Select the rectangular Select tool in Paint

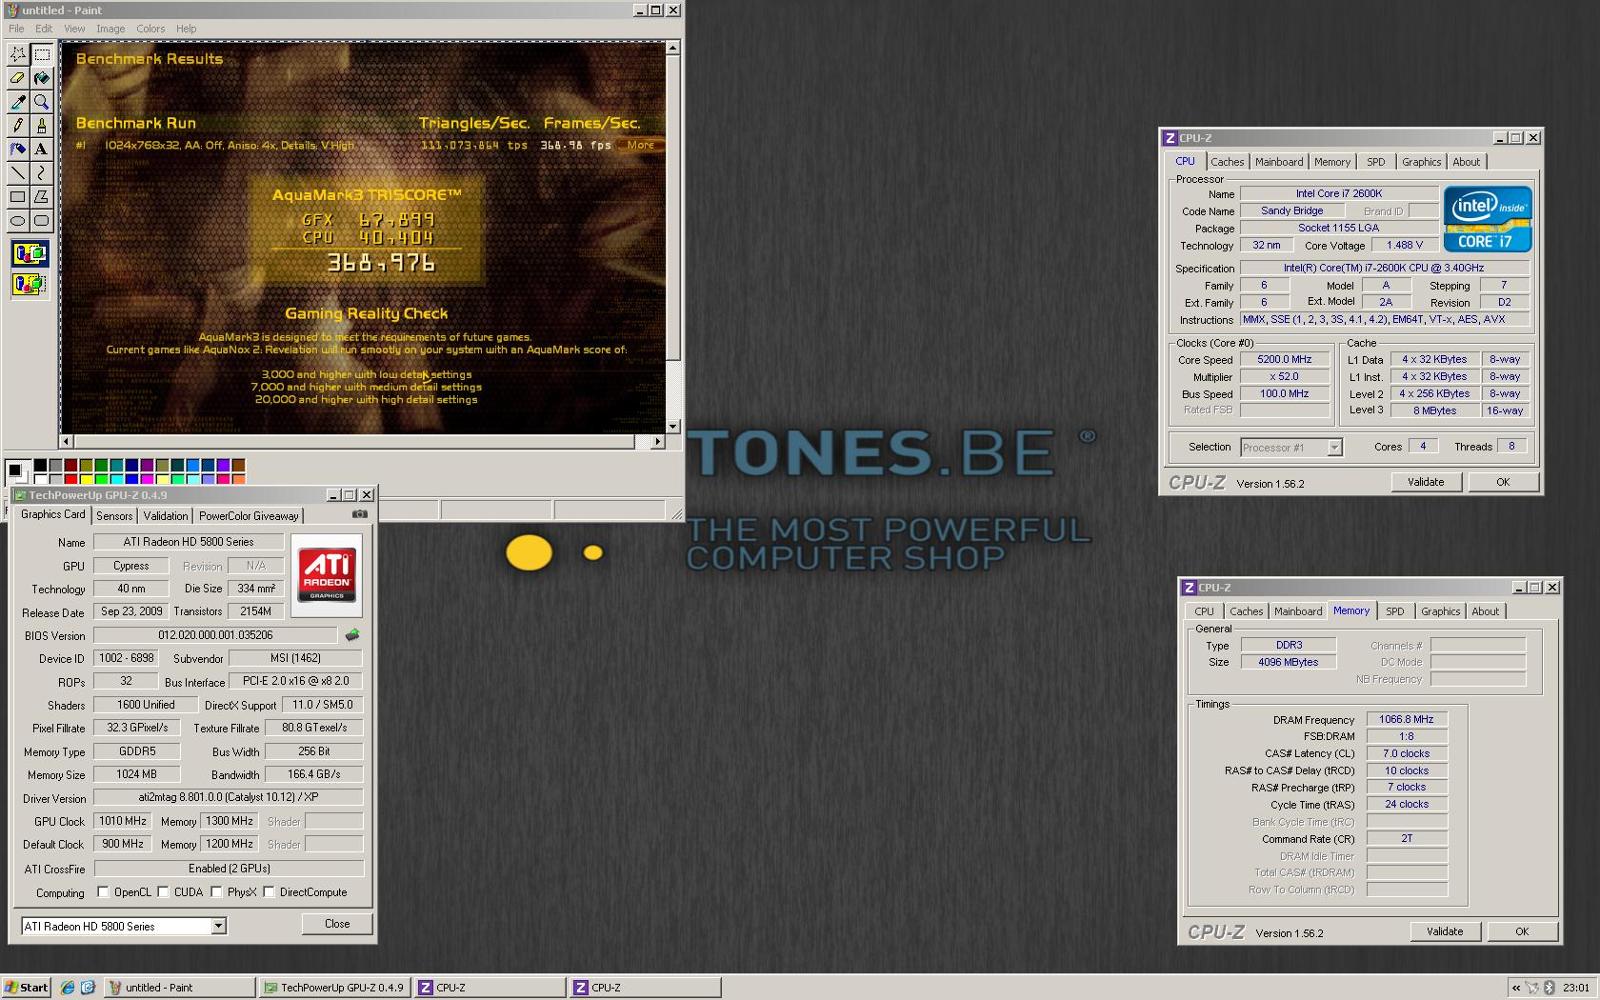click(x=41, y=54)
